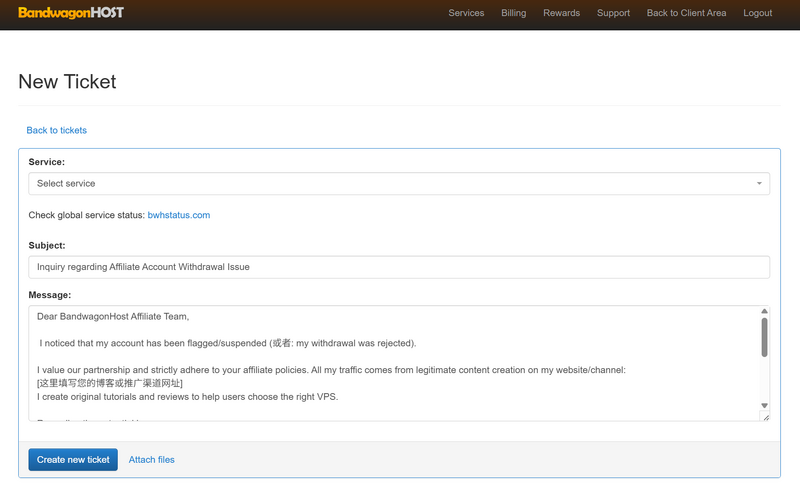Open the Services menu
Image resolution: width=800 pixels, height=486 pixels.
point(466,13)
